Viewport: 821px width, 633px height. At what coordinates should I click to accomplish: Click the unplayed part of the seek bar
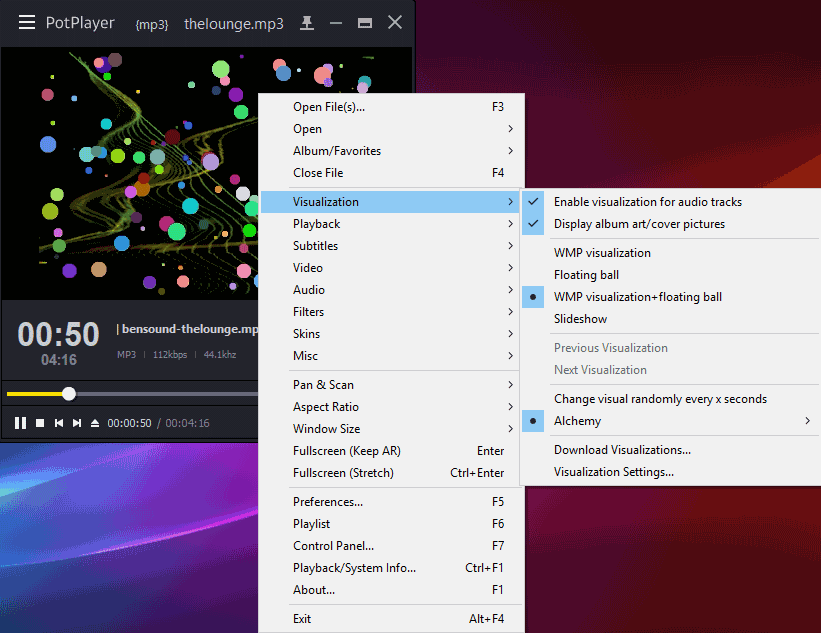pyautogui.click(x=167, y=394)
